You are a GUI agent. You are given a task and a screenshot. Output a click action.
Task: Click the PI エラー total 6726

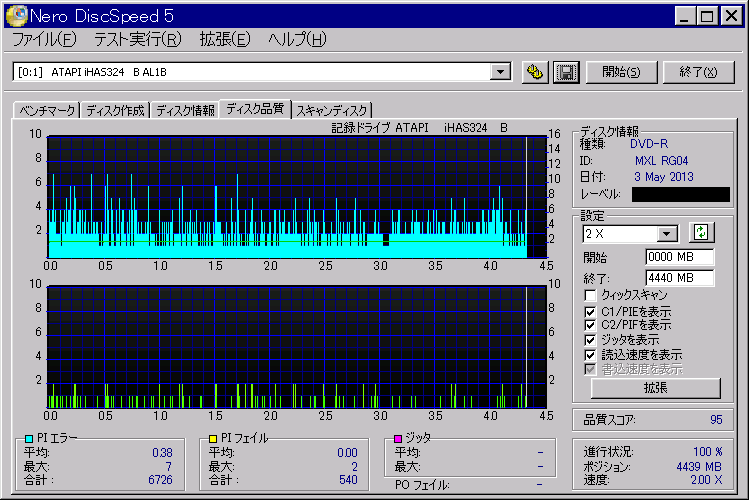coord(160,479)
